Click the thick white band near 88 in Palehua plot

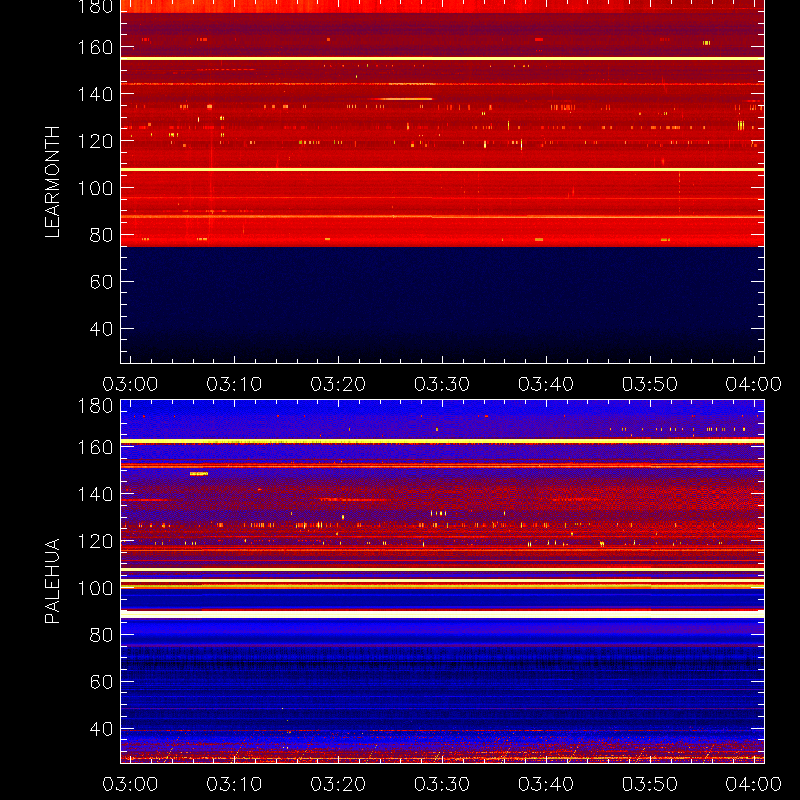point(442,614)
